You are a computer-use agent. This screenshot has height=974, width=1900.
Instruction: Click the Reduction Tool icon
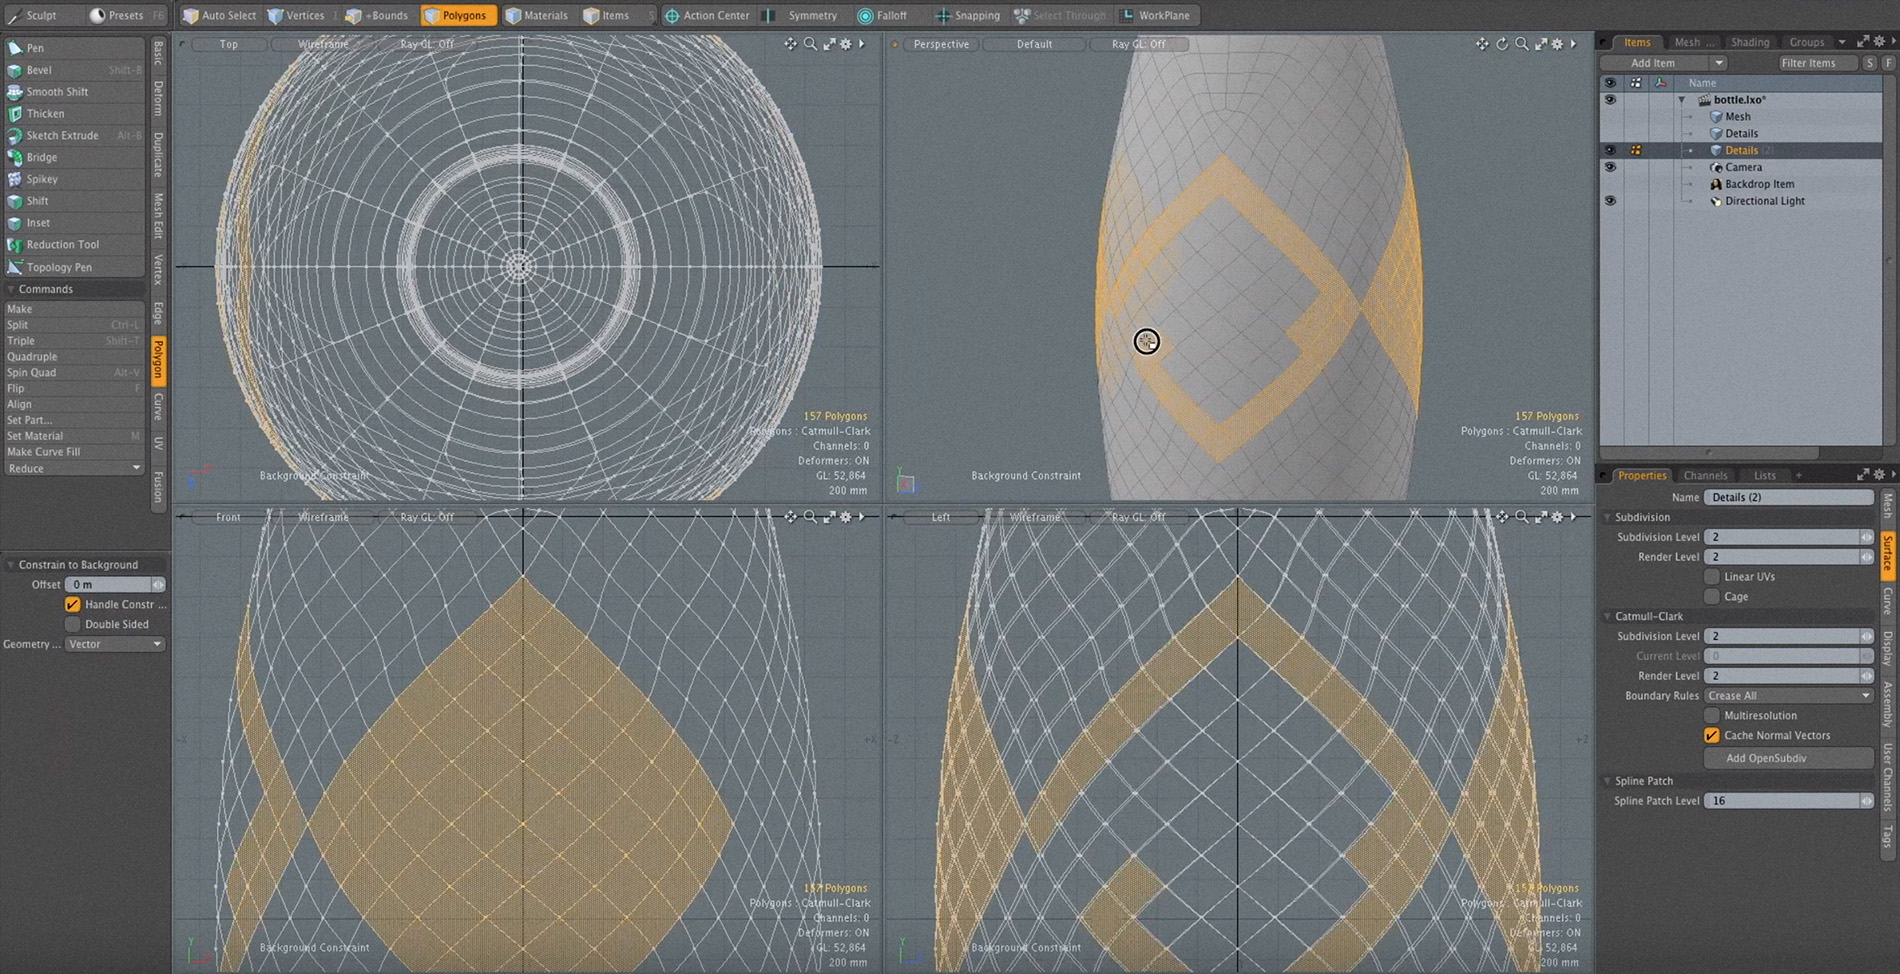(14, 245)
